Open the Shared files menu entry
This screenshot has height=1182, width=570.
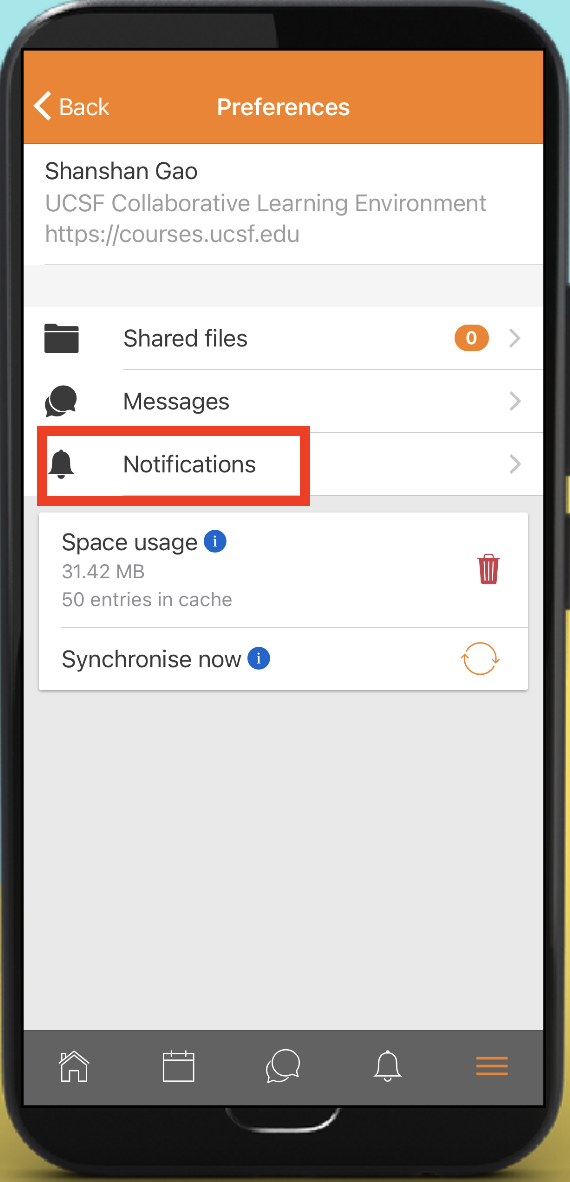283,338
